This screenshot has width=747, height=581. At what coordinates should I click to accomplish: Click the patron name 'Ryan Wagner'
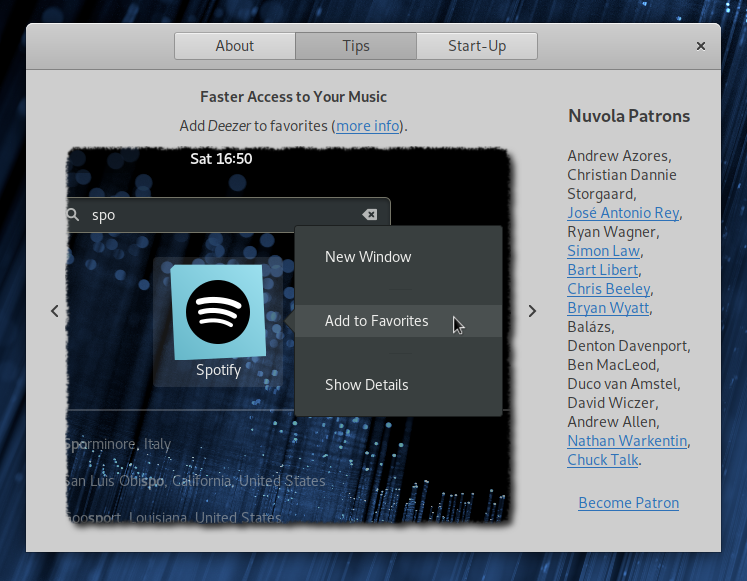pos(612,232)
